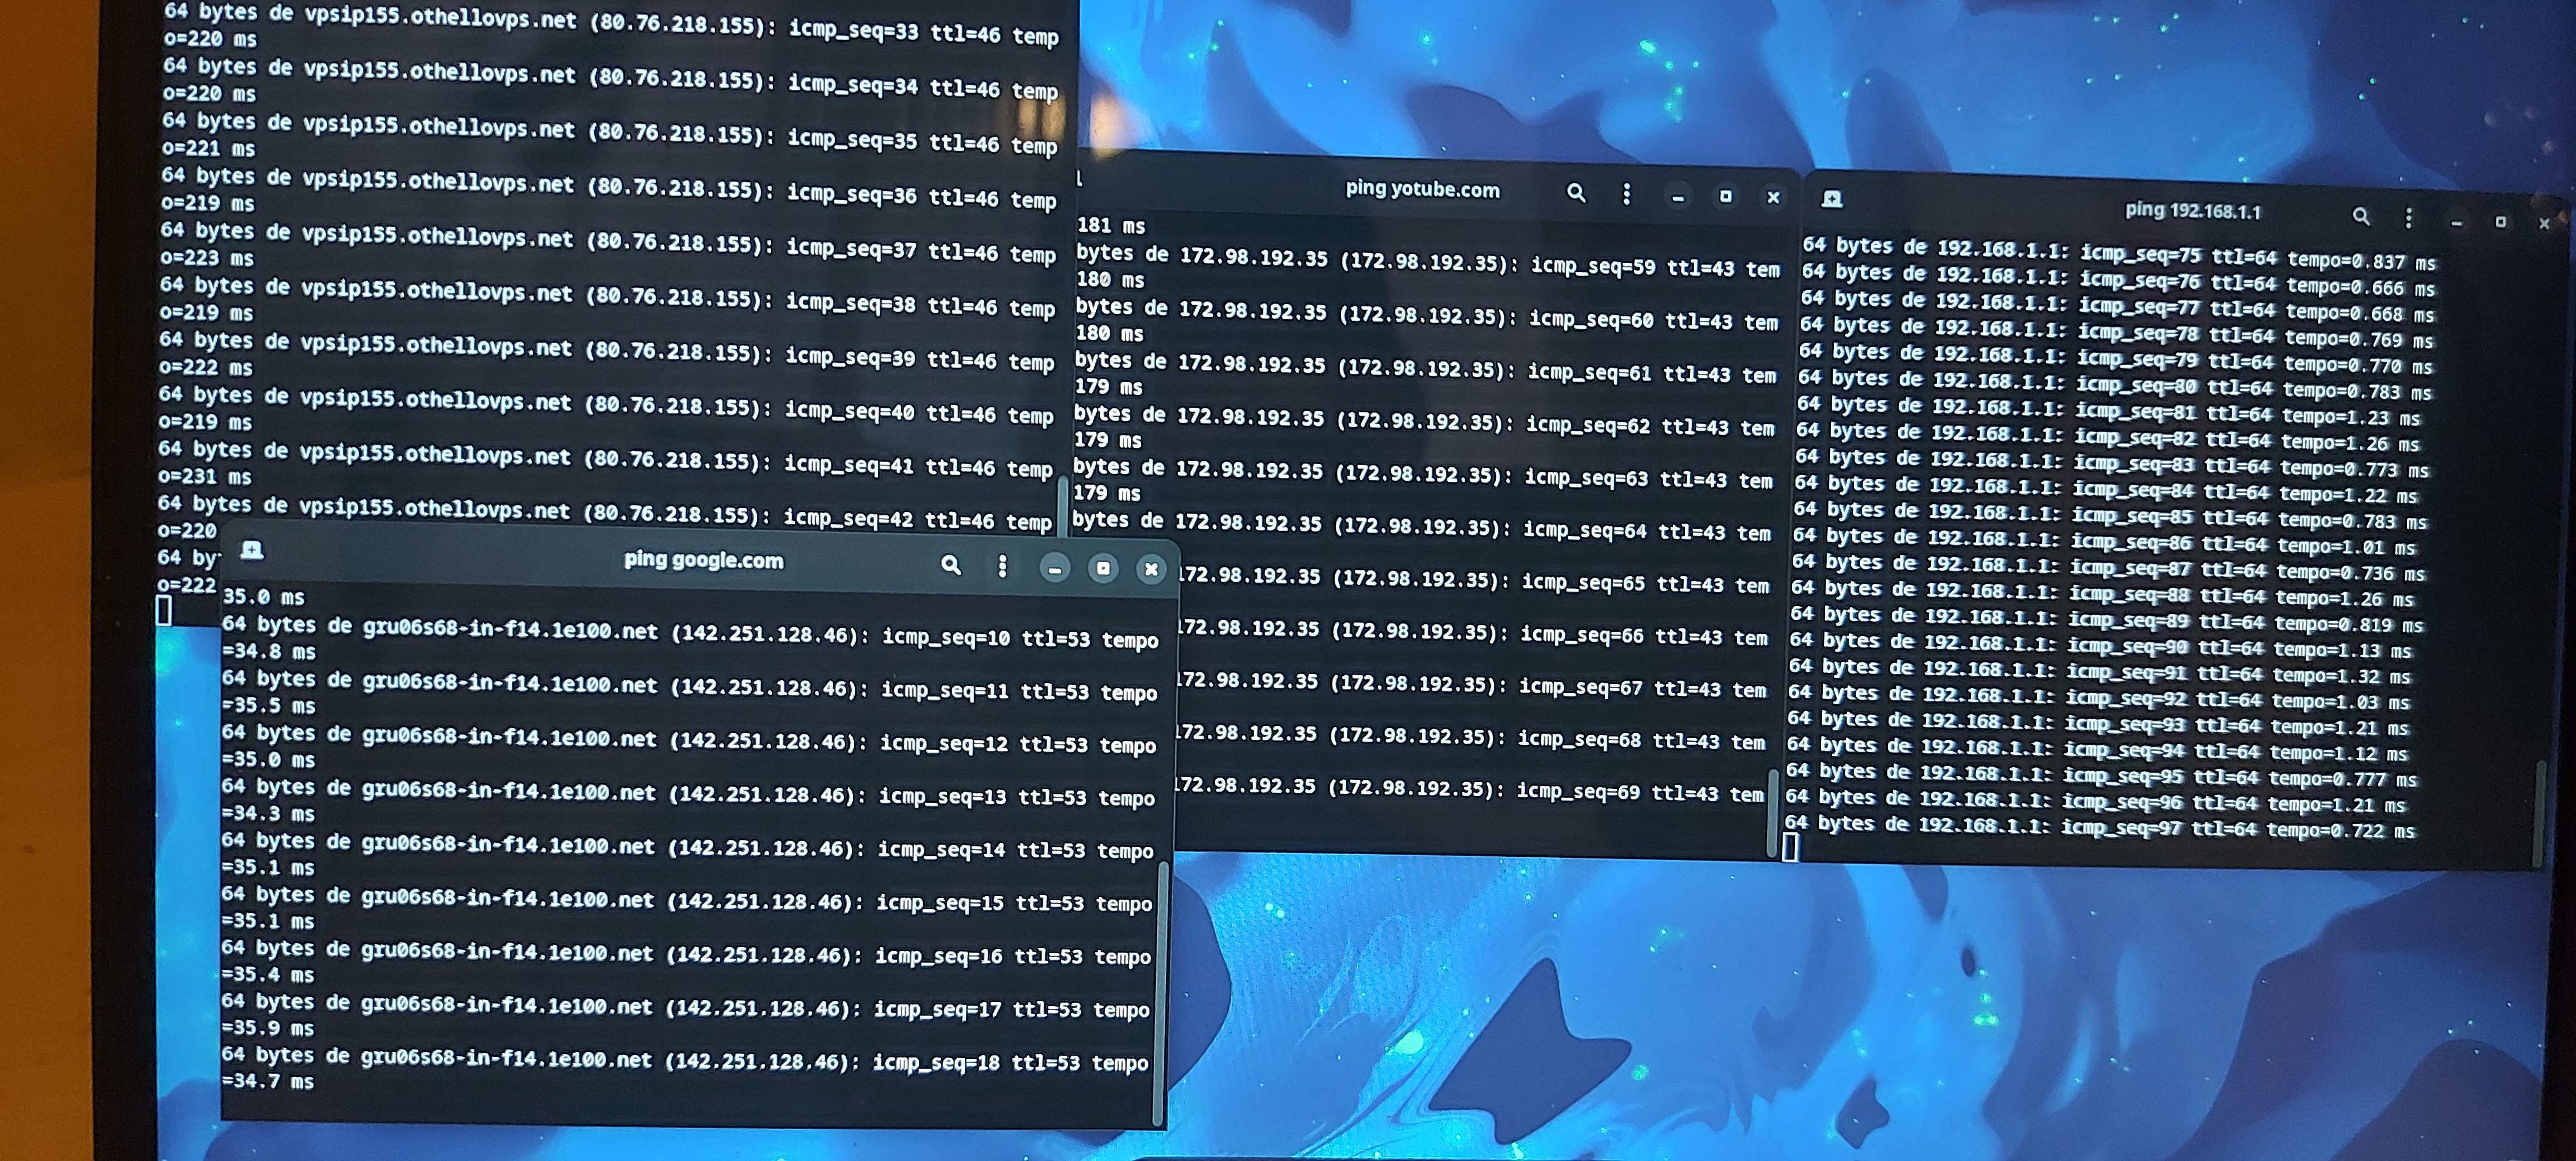Click the ping 192.168.1.1 window title
This screenshot has width=2576, height=1161.
coord(2192,211)
